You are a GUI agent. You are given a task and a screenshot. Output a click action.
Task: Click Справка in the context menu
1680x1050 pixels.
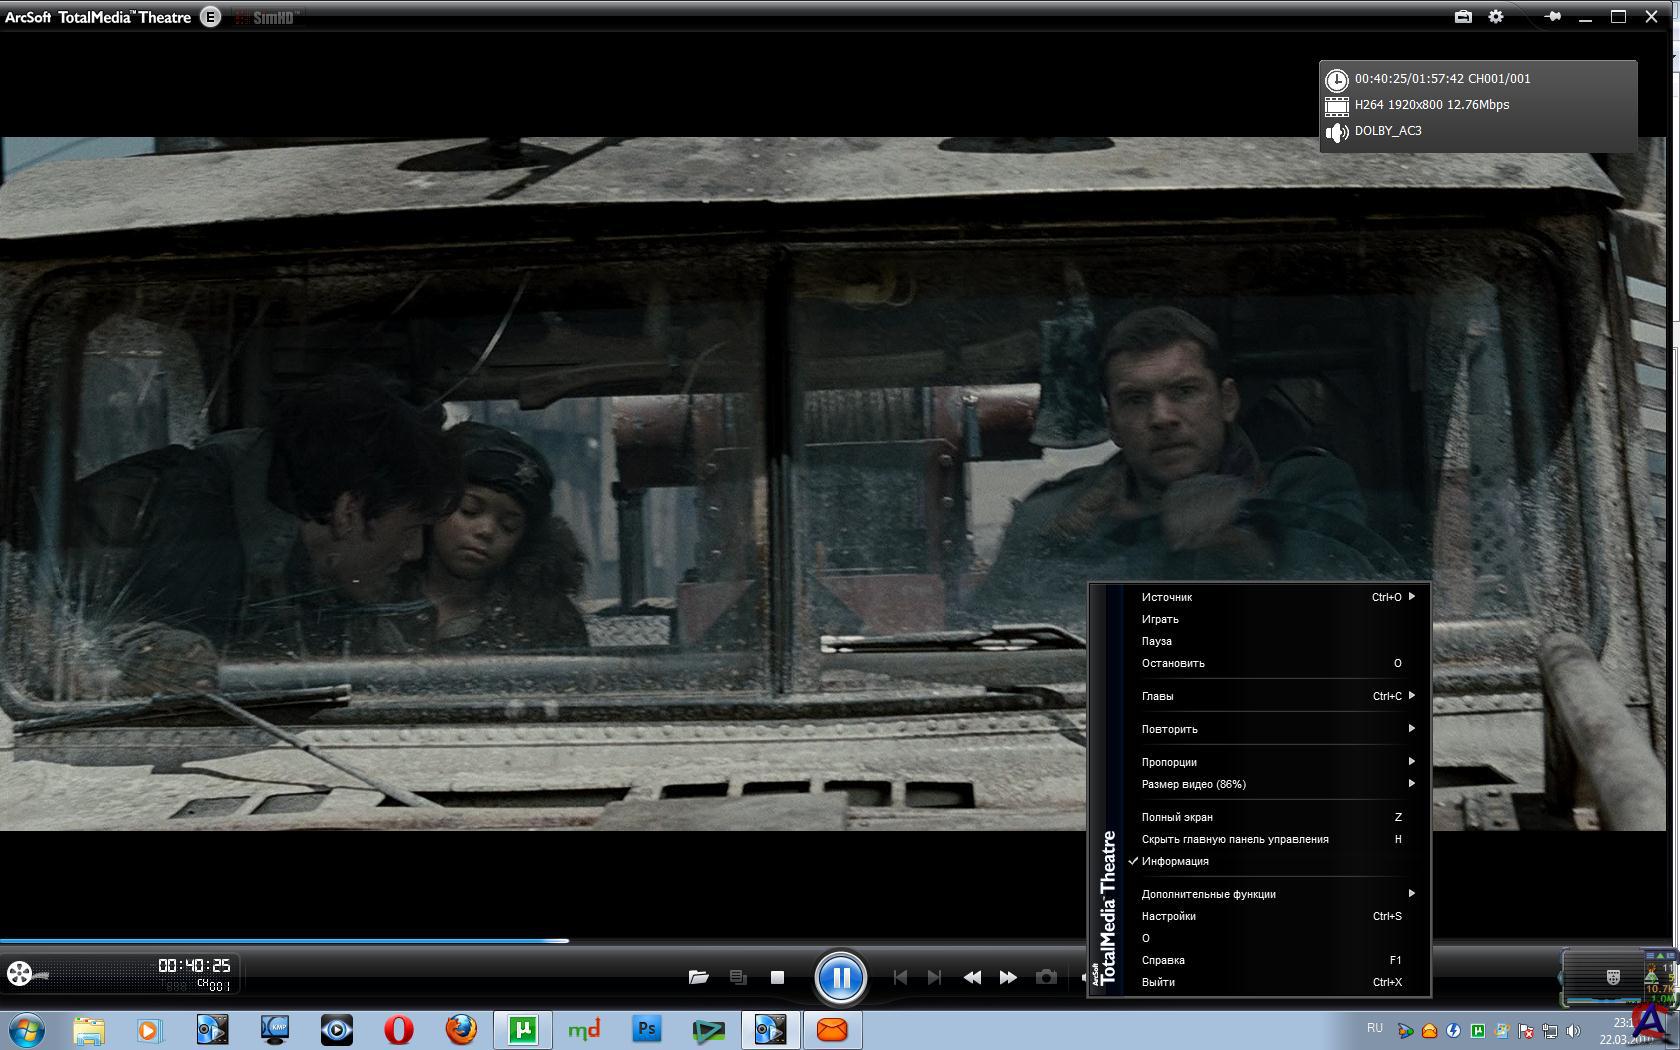(x=1163, y=960)
